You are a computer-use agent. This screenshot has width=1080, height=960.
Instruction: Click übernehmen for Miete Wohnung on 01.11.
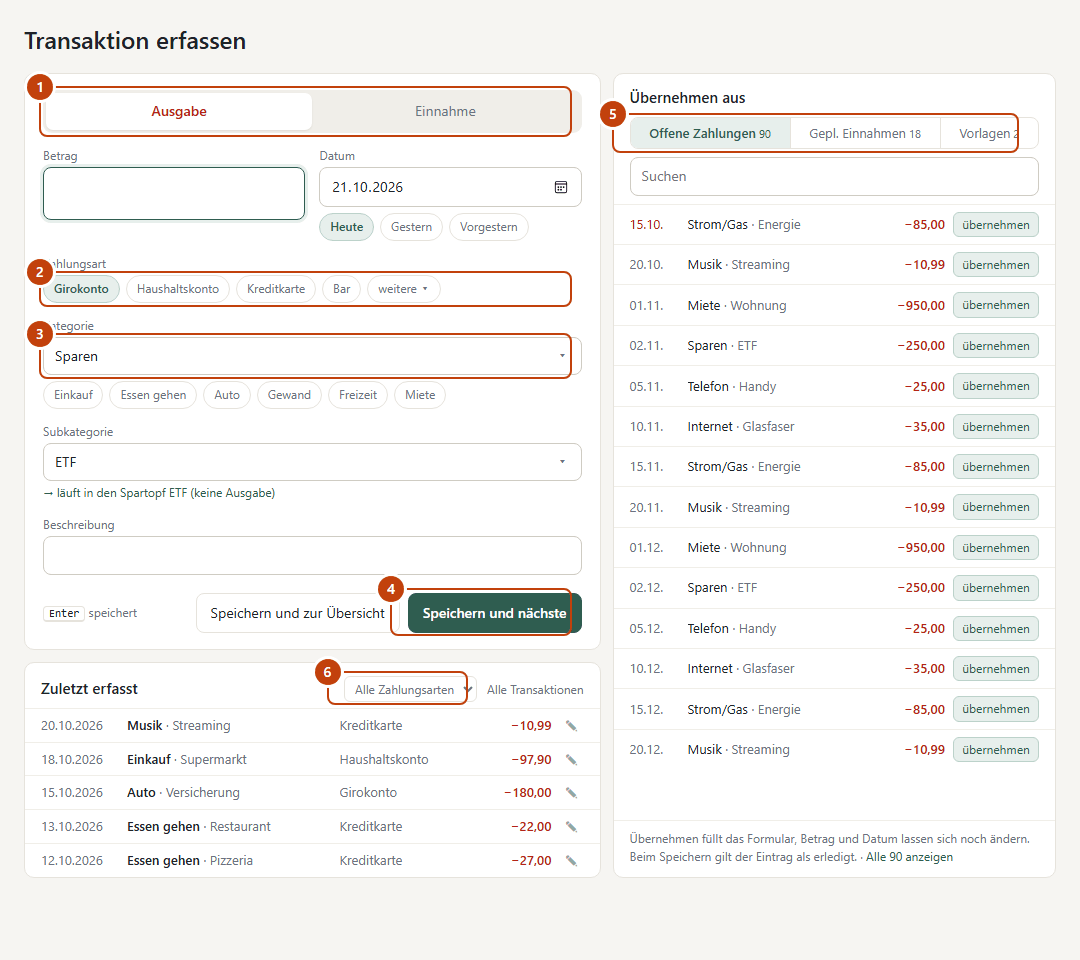(x=995, y=305)
